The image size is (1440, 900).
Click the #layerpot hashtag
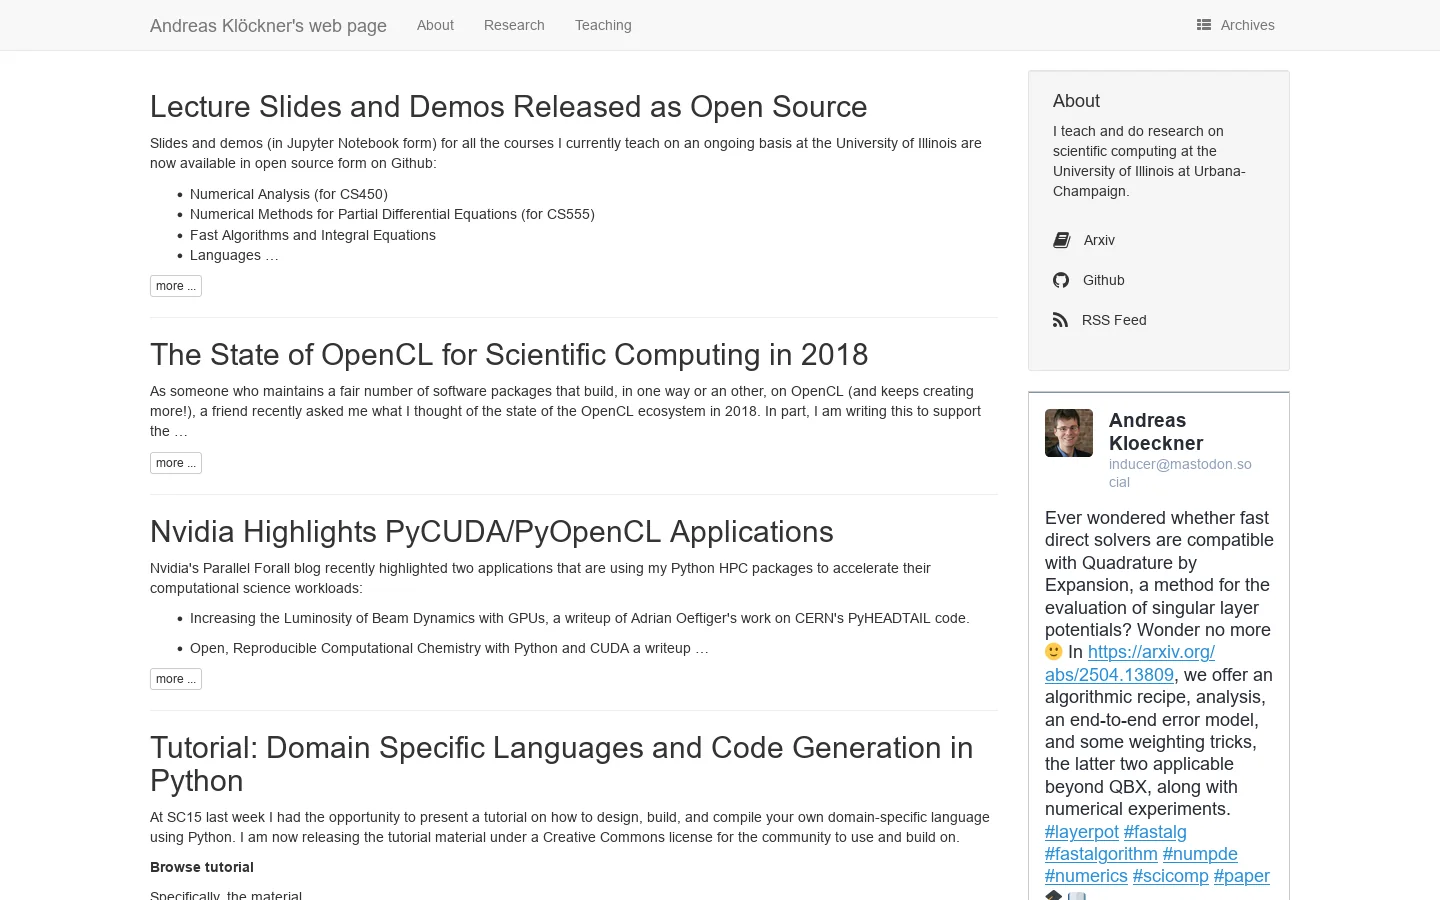point(1082,832)
